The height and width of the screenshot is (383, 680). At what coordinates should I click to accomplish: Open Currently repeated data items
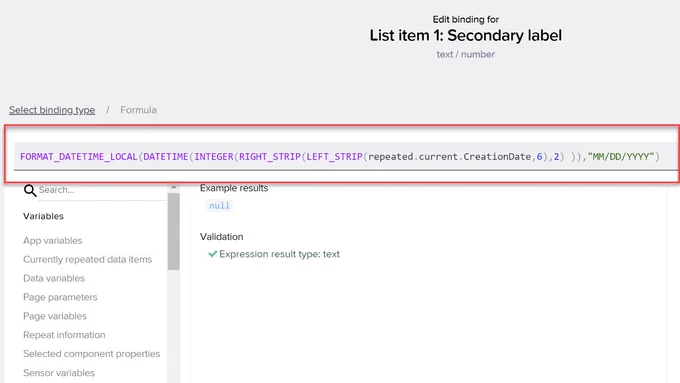click(x=88, y=259)
